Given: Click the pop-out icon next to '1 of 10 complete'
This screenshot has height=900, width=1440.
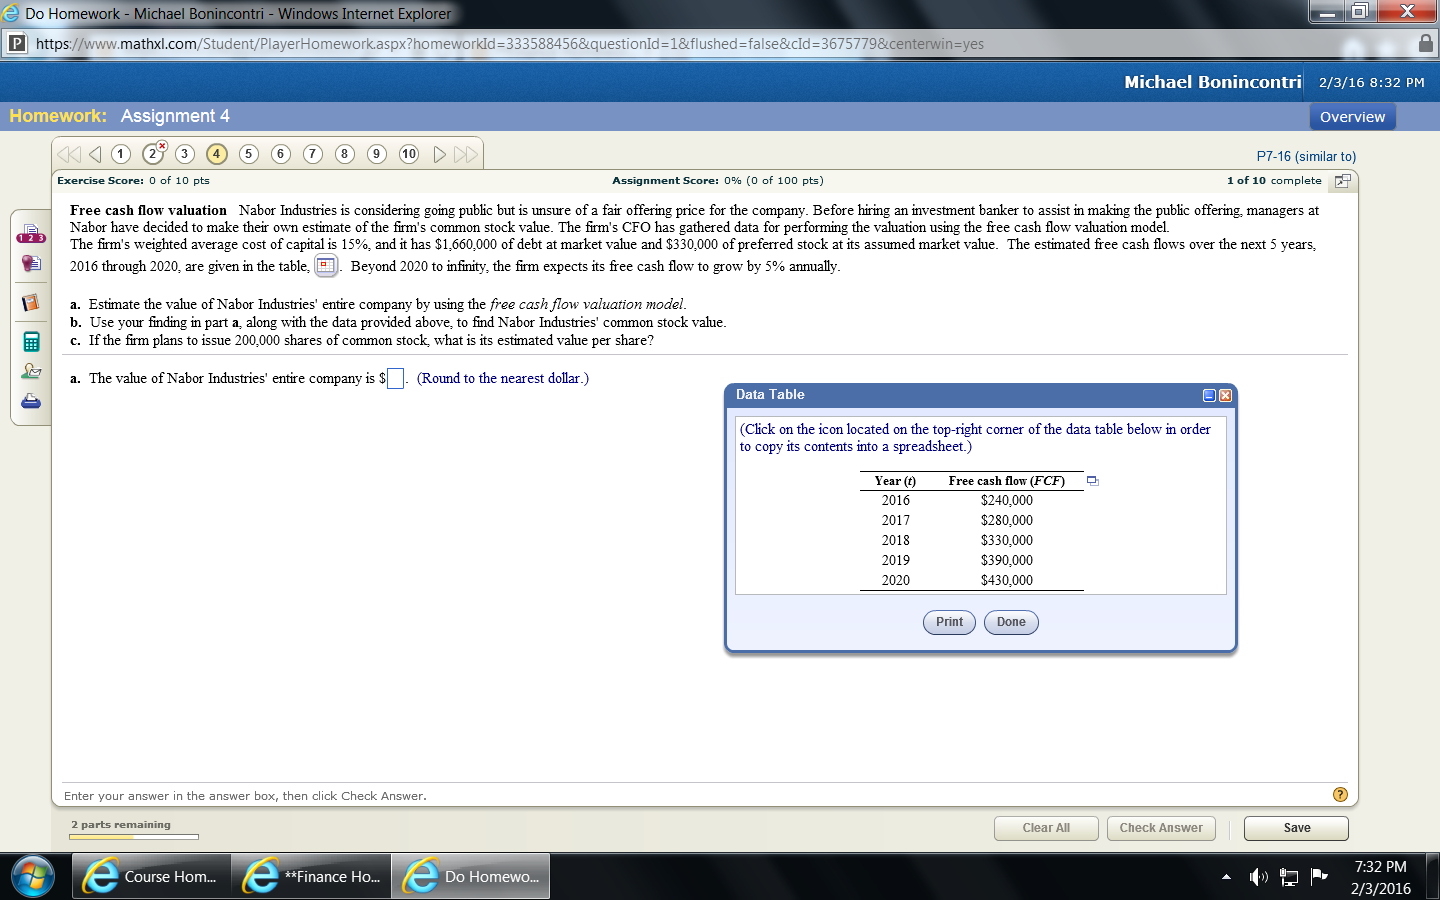Looking at the screenshot, I should (x=1341, y=181).
